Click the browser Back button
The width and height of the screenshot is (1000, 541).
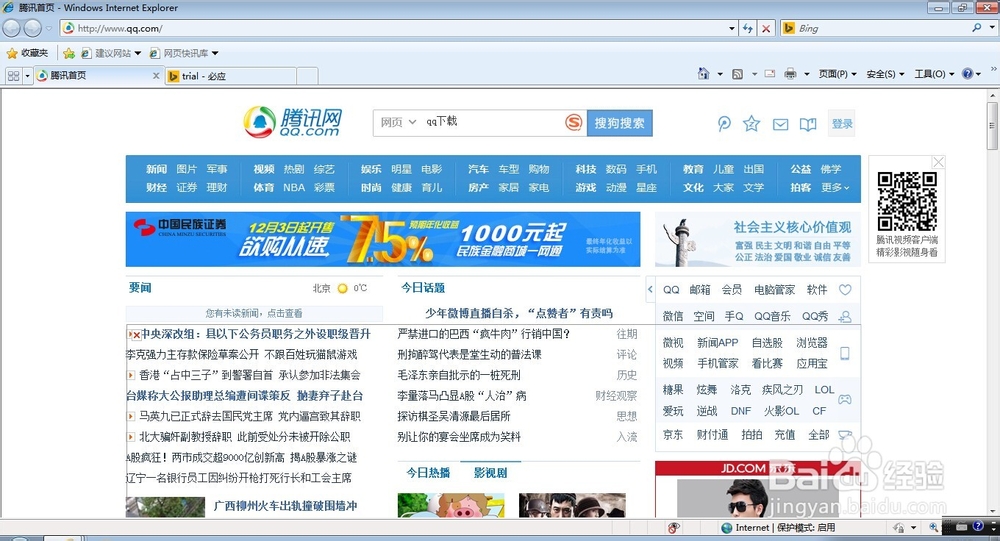11,28
